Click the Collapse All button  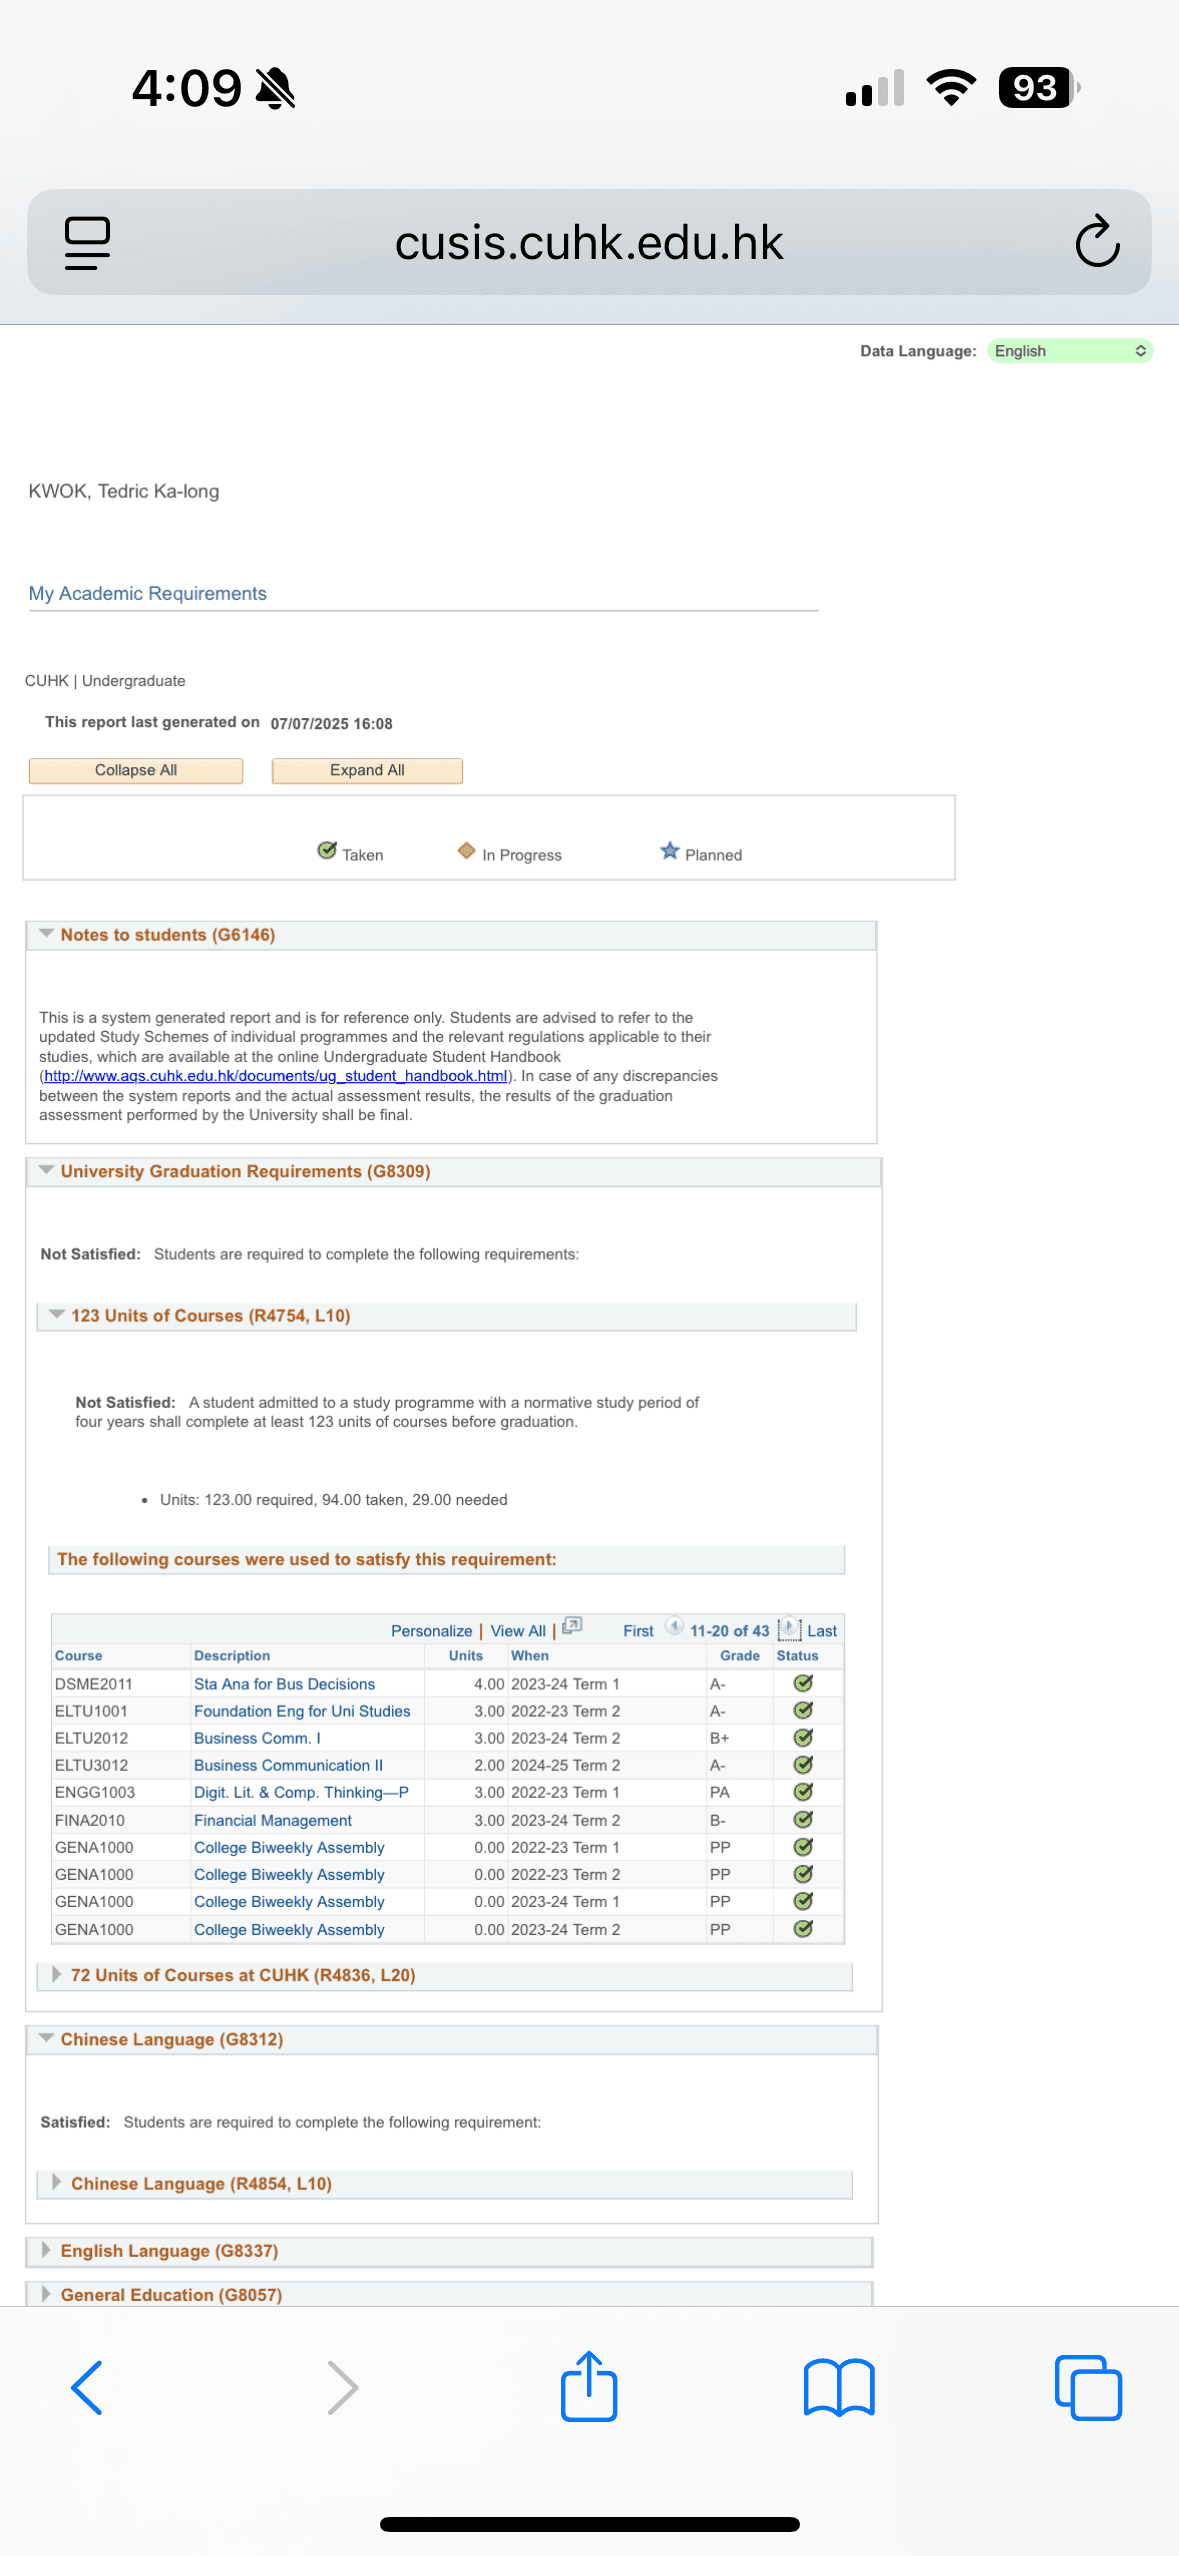click(136, 770)
